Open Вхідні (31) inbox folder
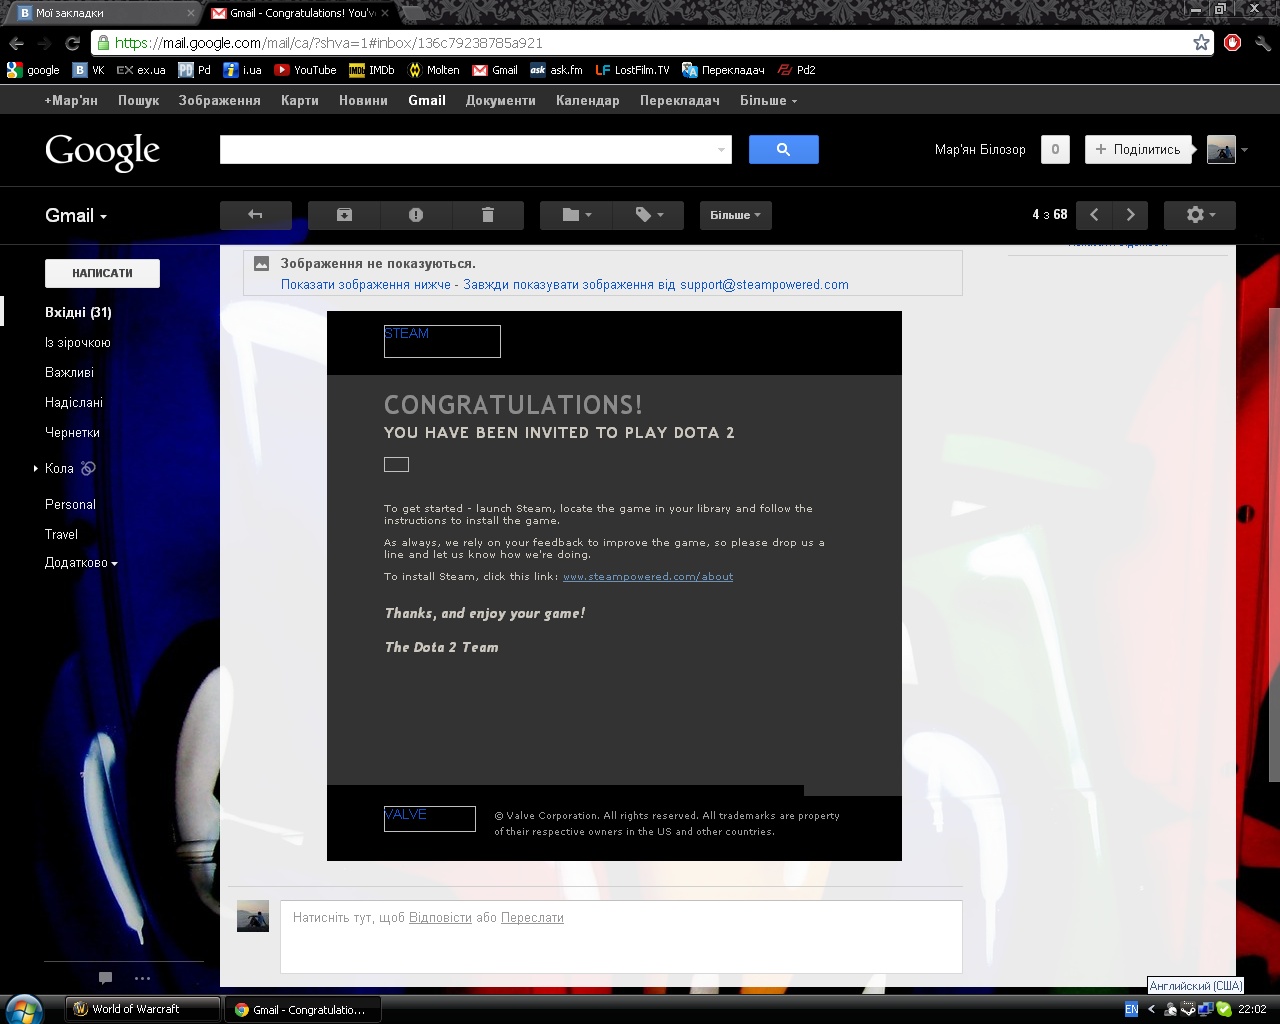 (x=78, y=313)
